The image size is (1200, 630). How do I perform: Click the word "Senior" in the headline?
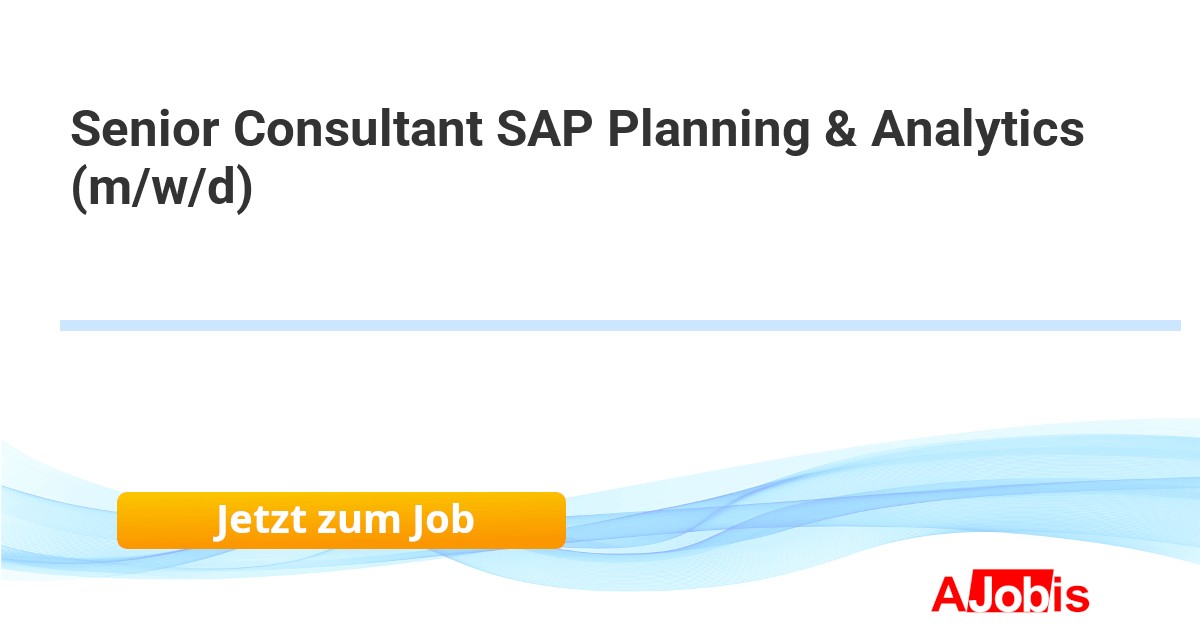pyautogui.click(x=142, y=130)
